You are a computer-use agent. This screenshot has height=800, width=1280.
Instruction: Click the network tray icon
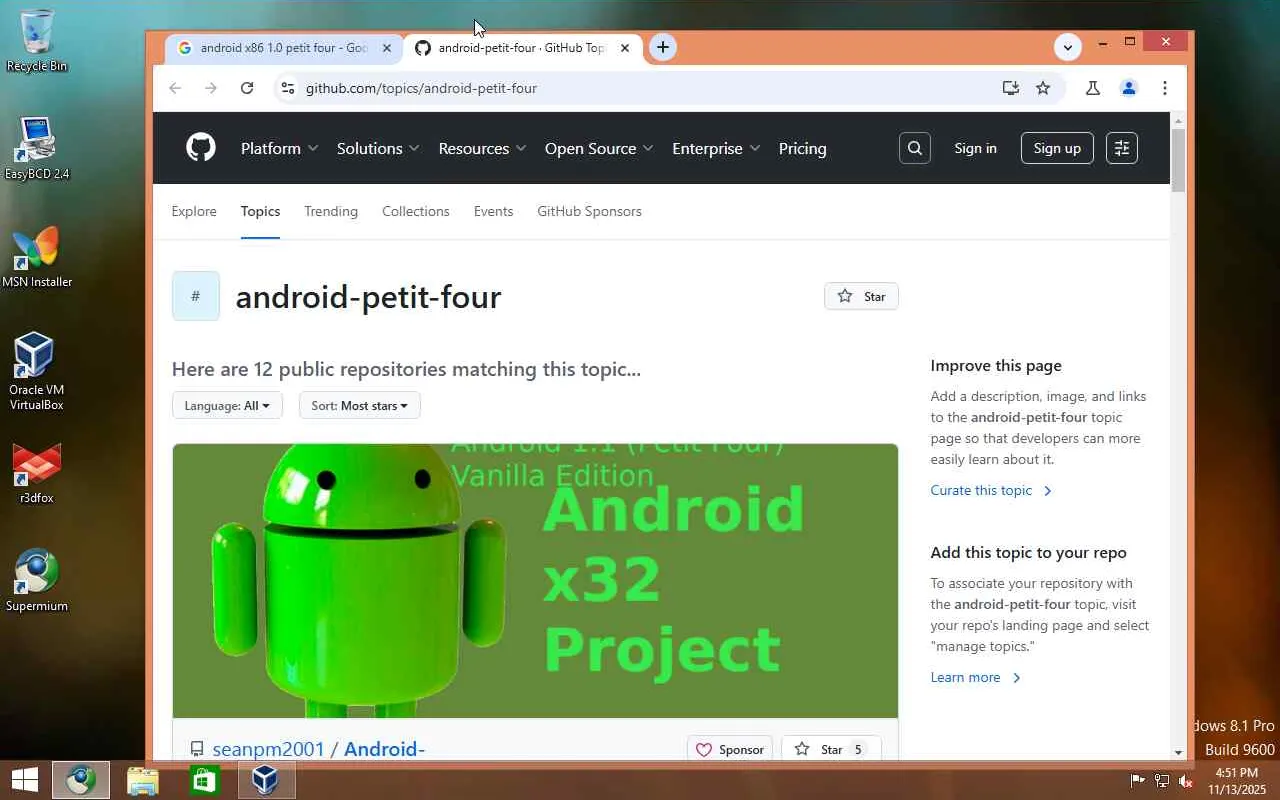point(1161,780)
